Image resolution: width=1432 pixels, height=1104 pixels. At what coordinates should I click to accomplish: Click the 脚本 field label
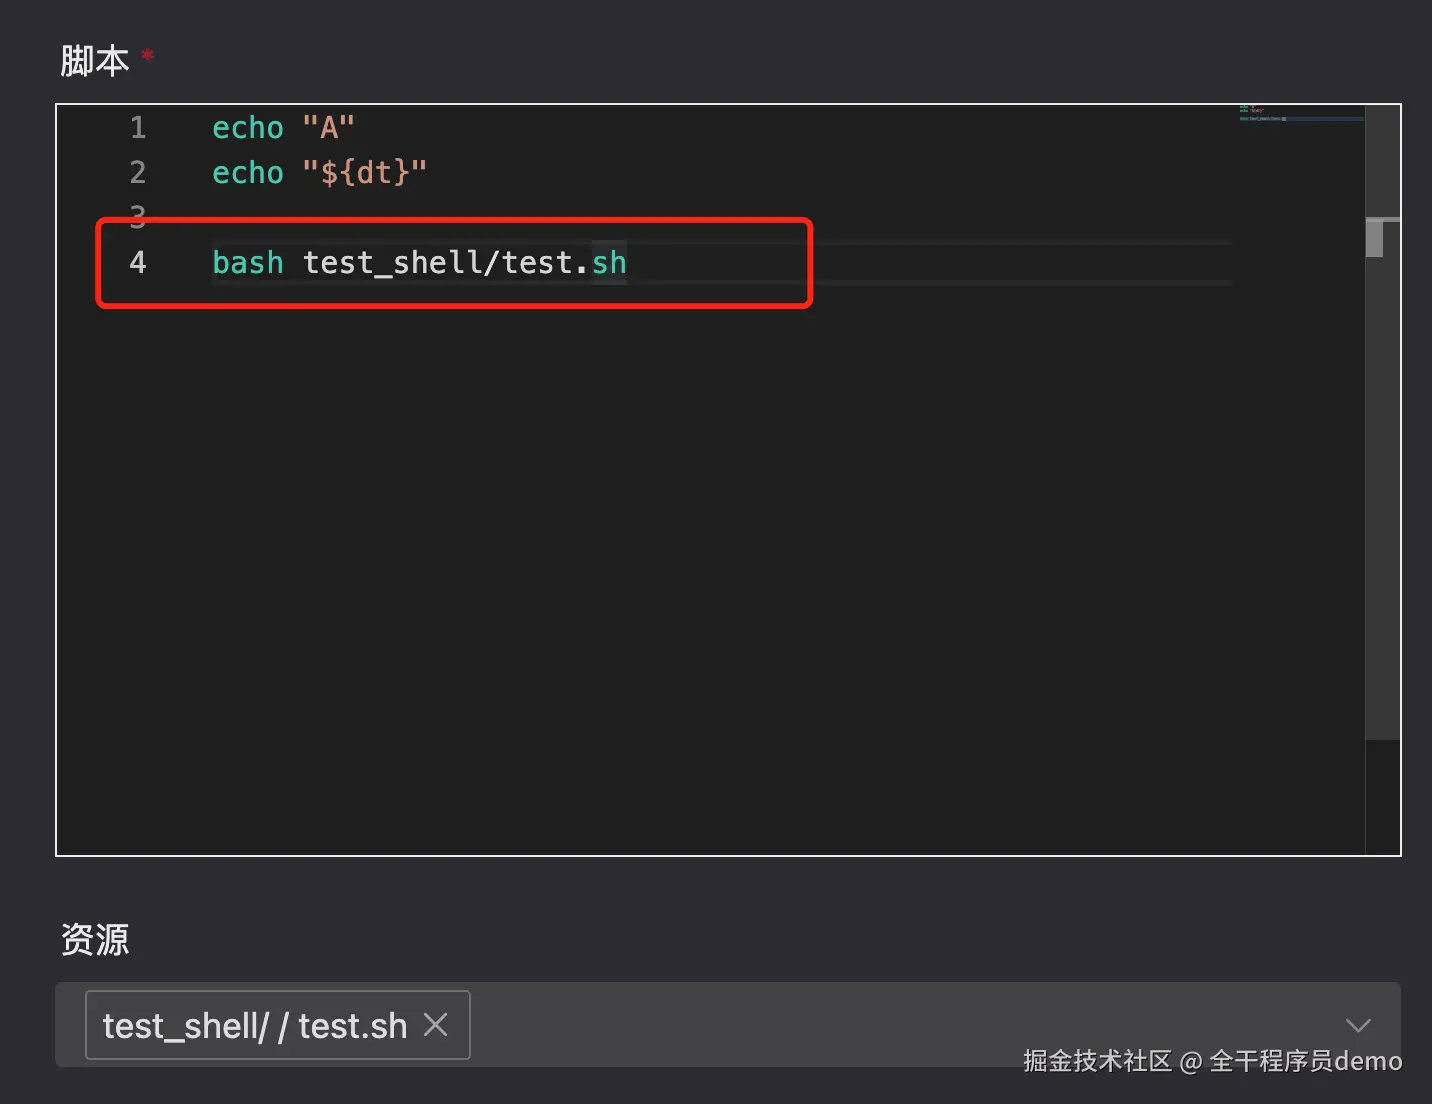pos(94,61)
